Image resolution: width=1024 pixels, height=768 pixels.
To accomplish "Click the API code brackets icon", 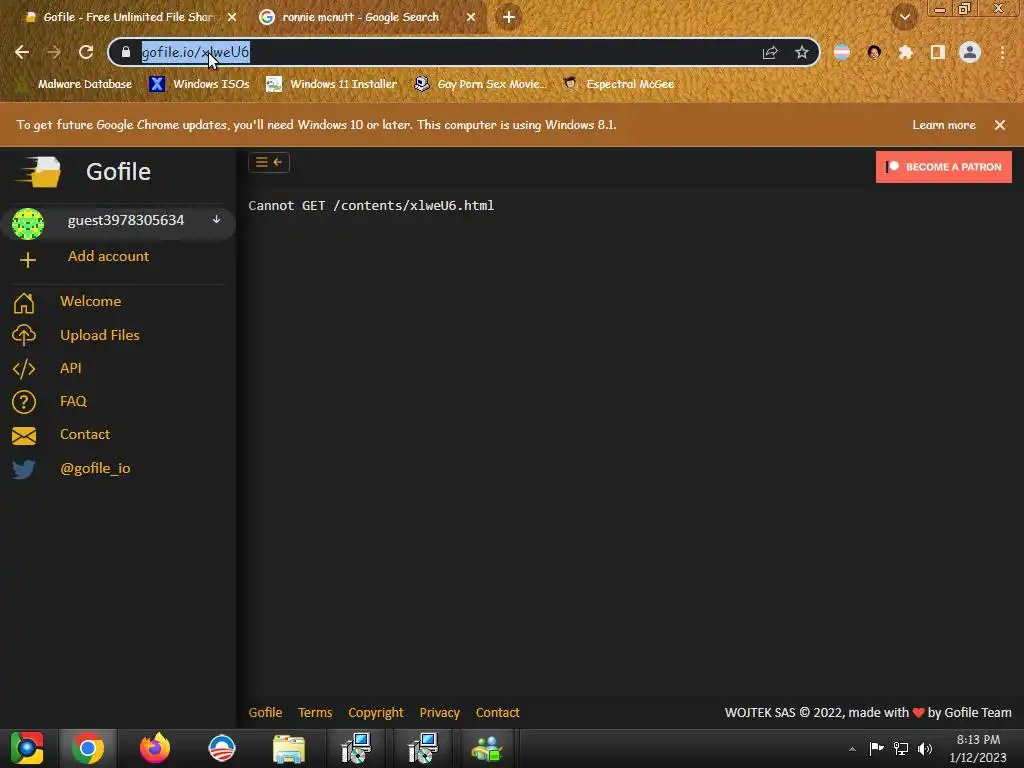I will (x=24, y=368).
